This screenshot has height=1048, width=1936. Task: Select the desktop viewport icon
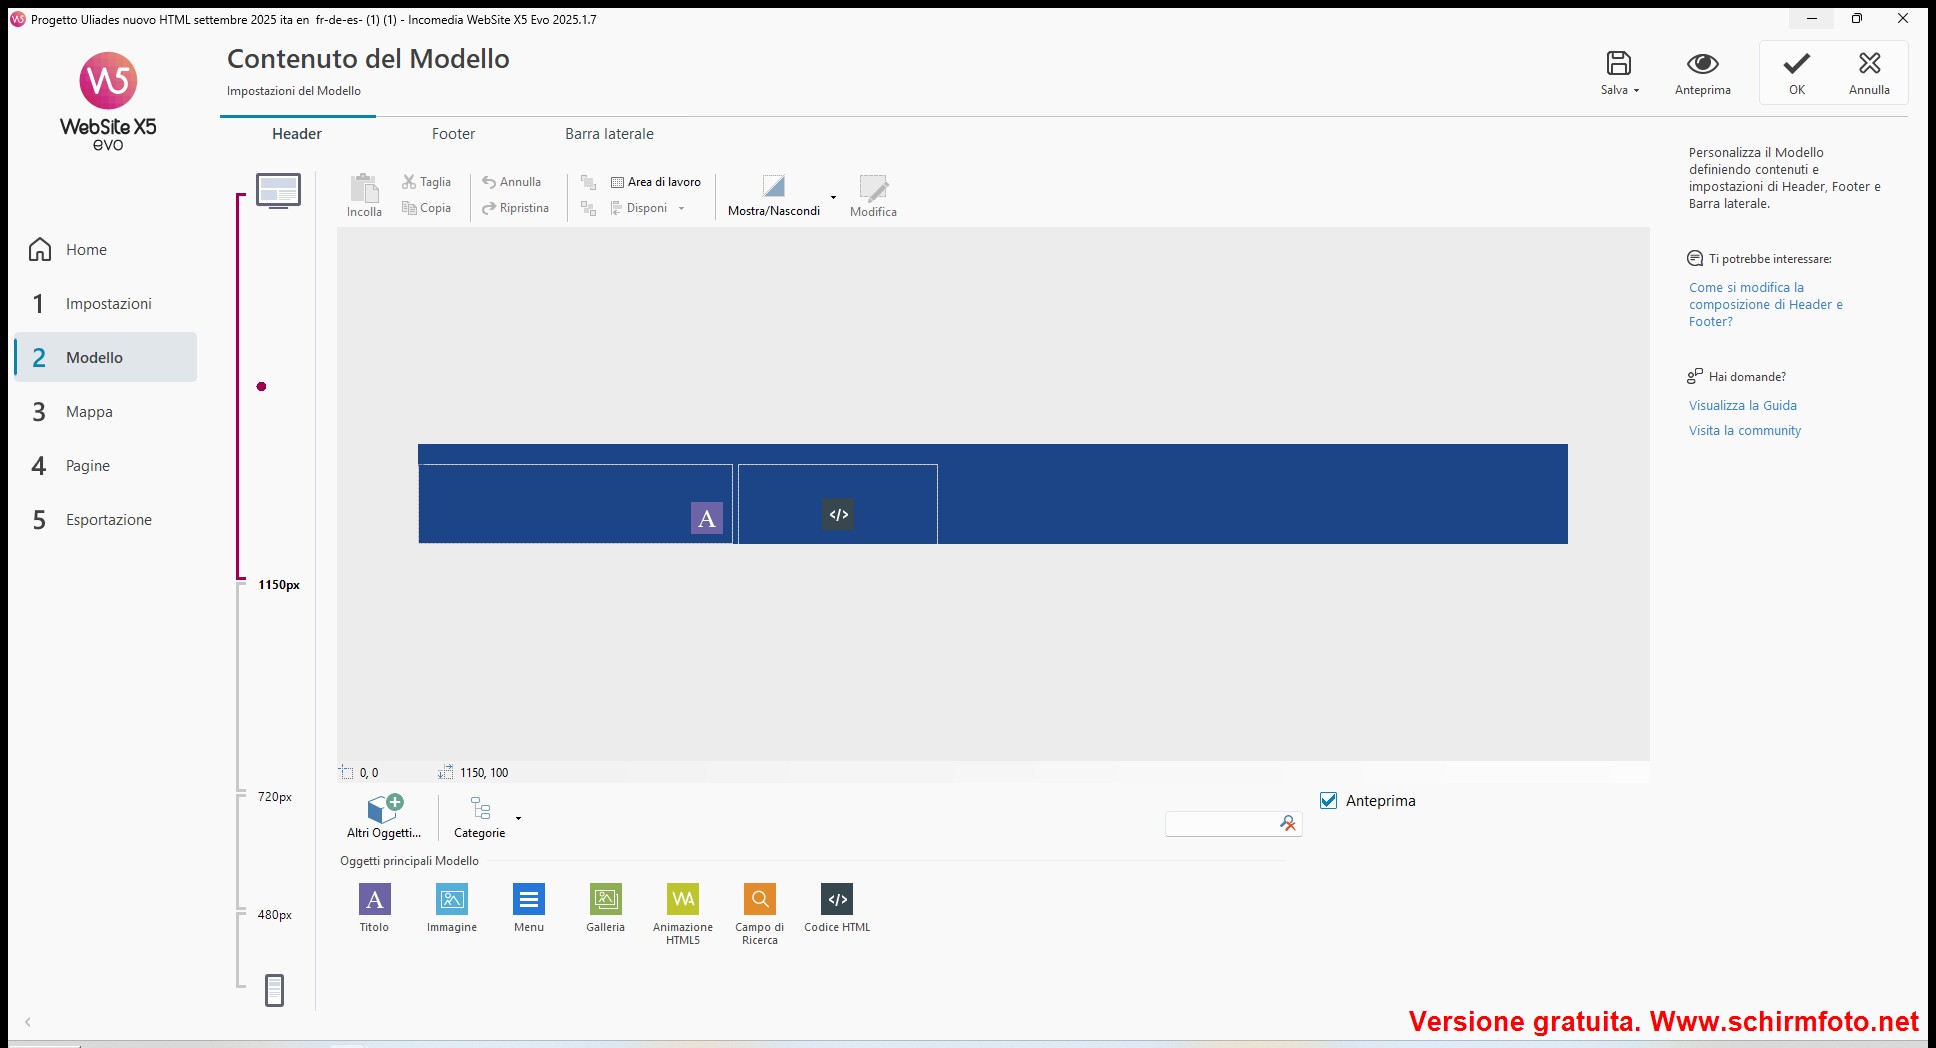pos(278,190)
